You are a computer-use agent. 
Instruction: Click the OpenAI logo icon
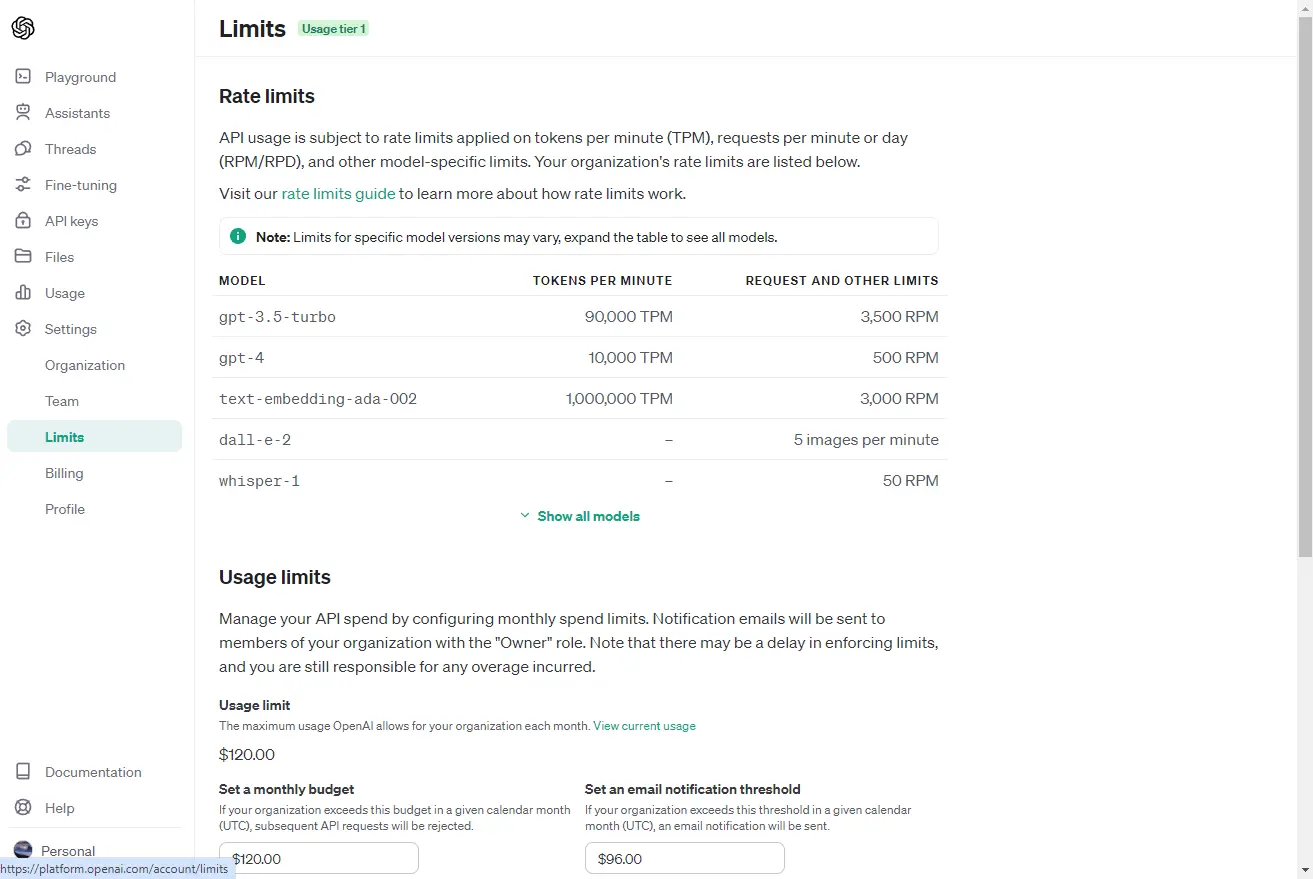pos(23,28)
